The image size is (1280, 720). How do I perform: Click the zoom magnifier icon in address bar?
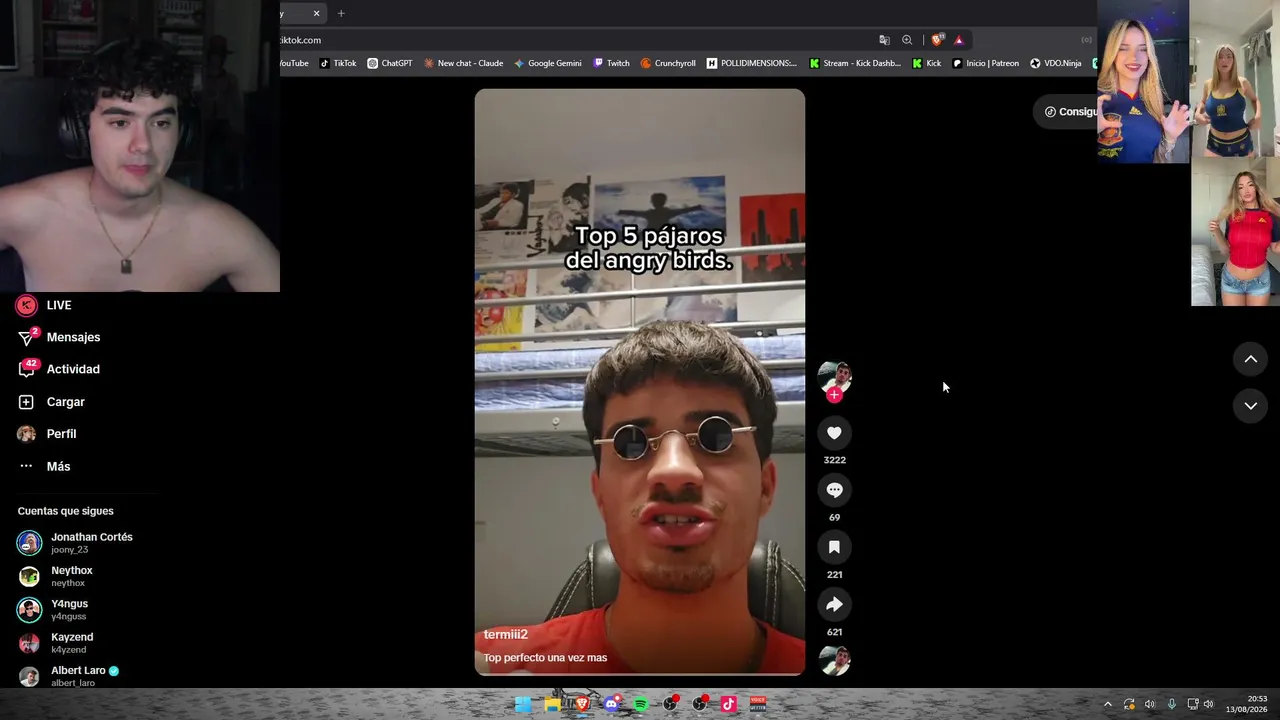(x=907, y=40)
